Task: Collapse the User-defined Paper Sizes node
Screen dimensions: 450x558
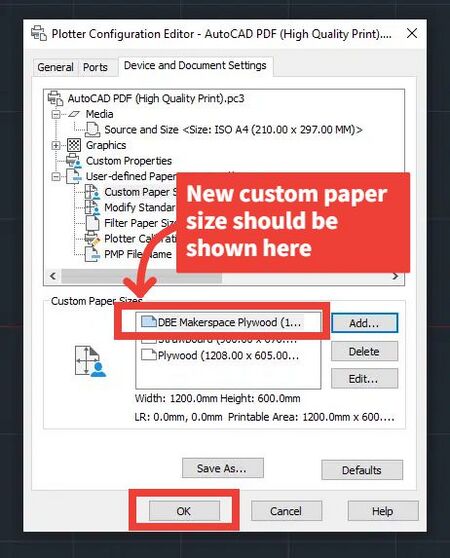Action: (55, 177)
